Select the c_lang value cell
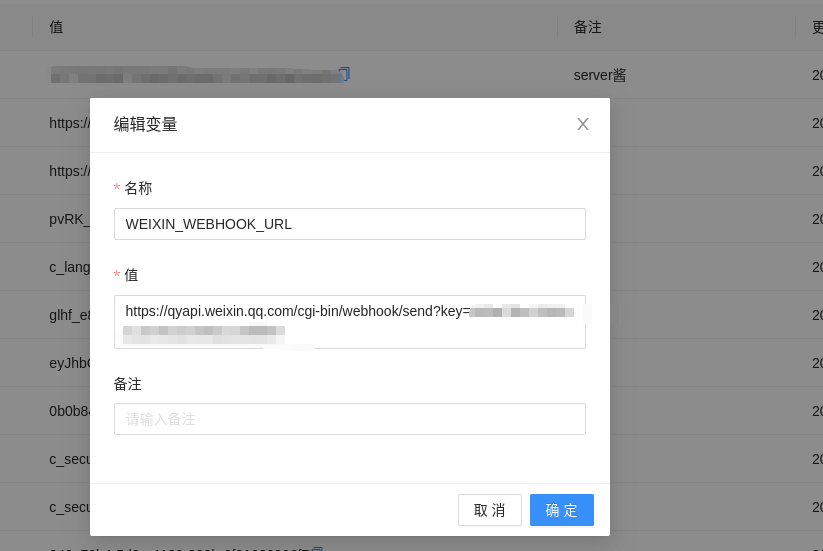This screenshot has width=823, height=551. [x=70, y=267]
